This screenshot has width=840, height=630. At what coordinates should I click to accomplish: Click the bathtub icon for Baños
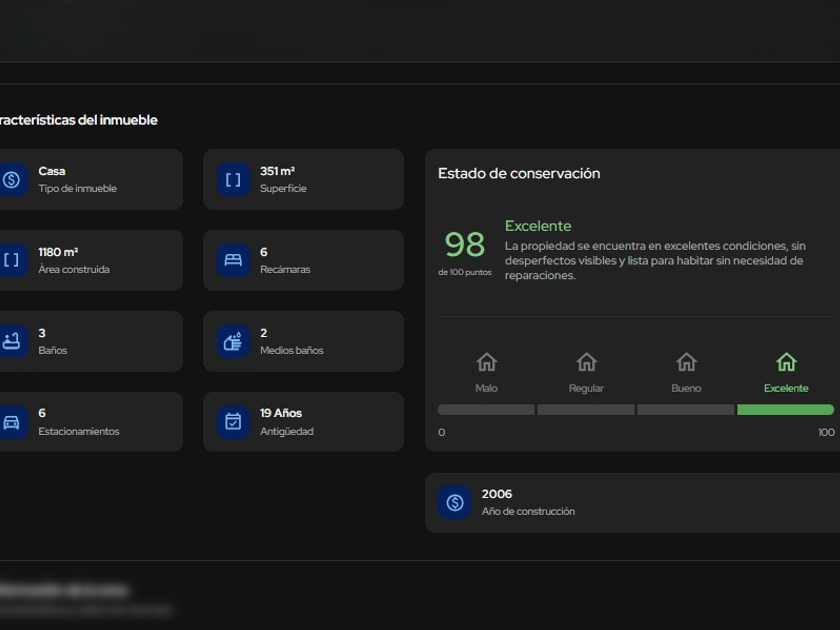coord(12,341)
